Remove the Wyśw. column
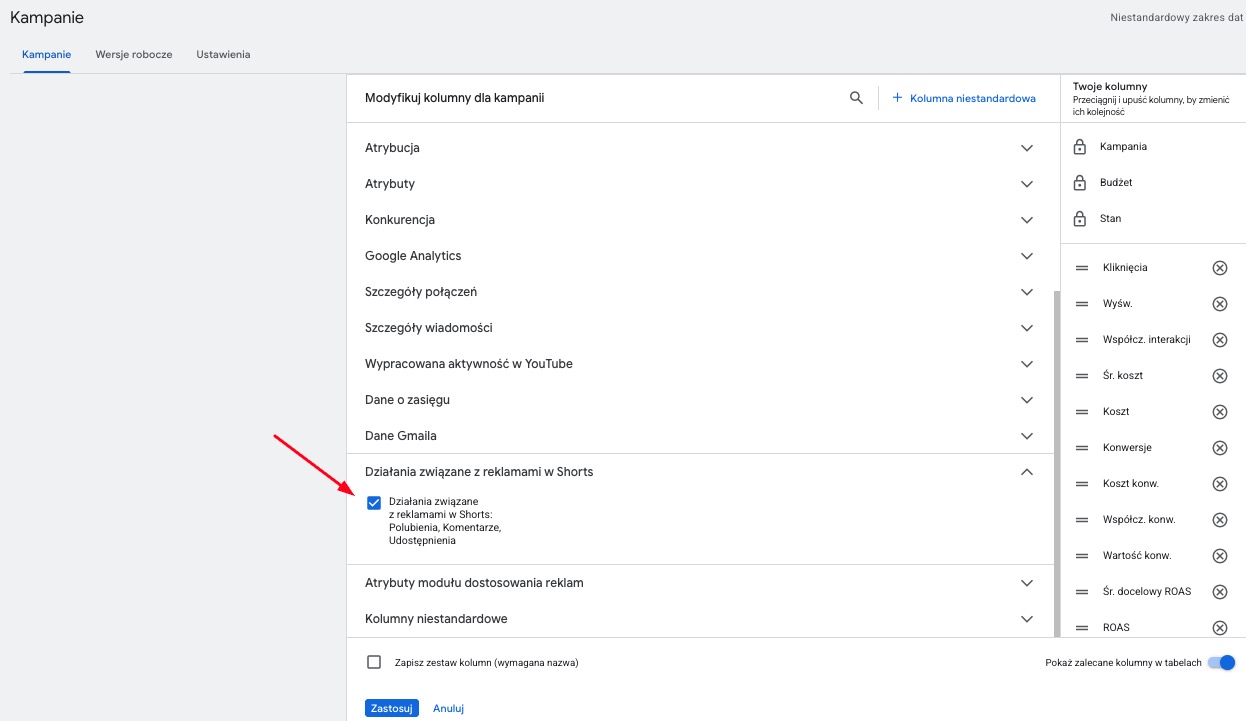Screen dimensions: 1246x721 pos(1220,304)
